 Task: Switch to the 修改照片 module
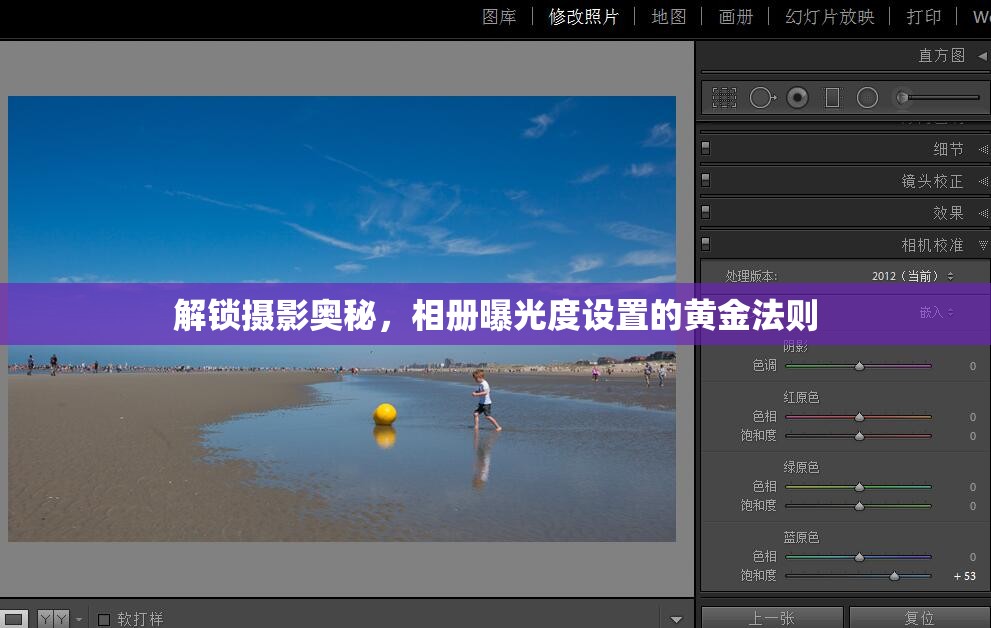point(583,16)
